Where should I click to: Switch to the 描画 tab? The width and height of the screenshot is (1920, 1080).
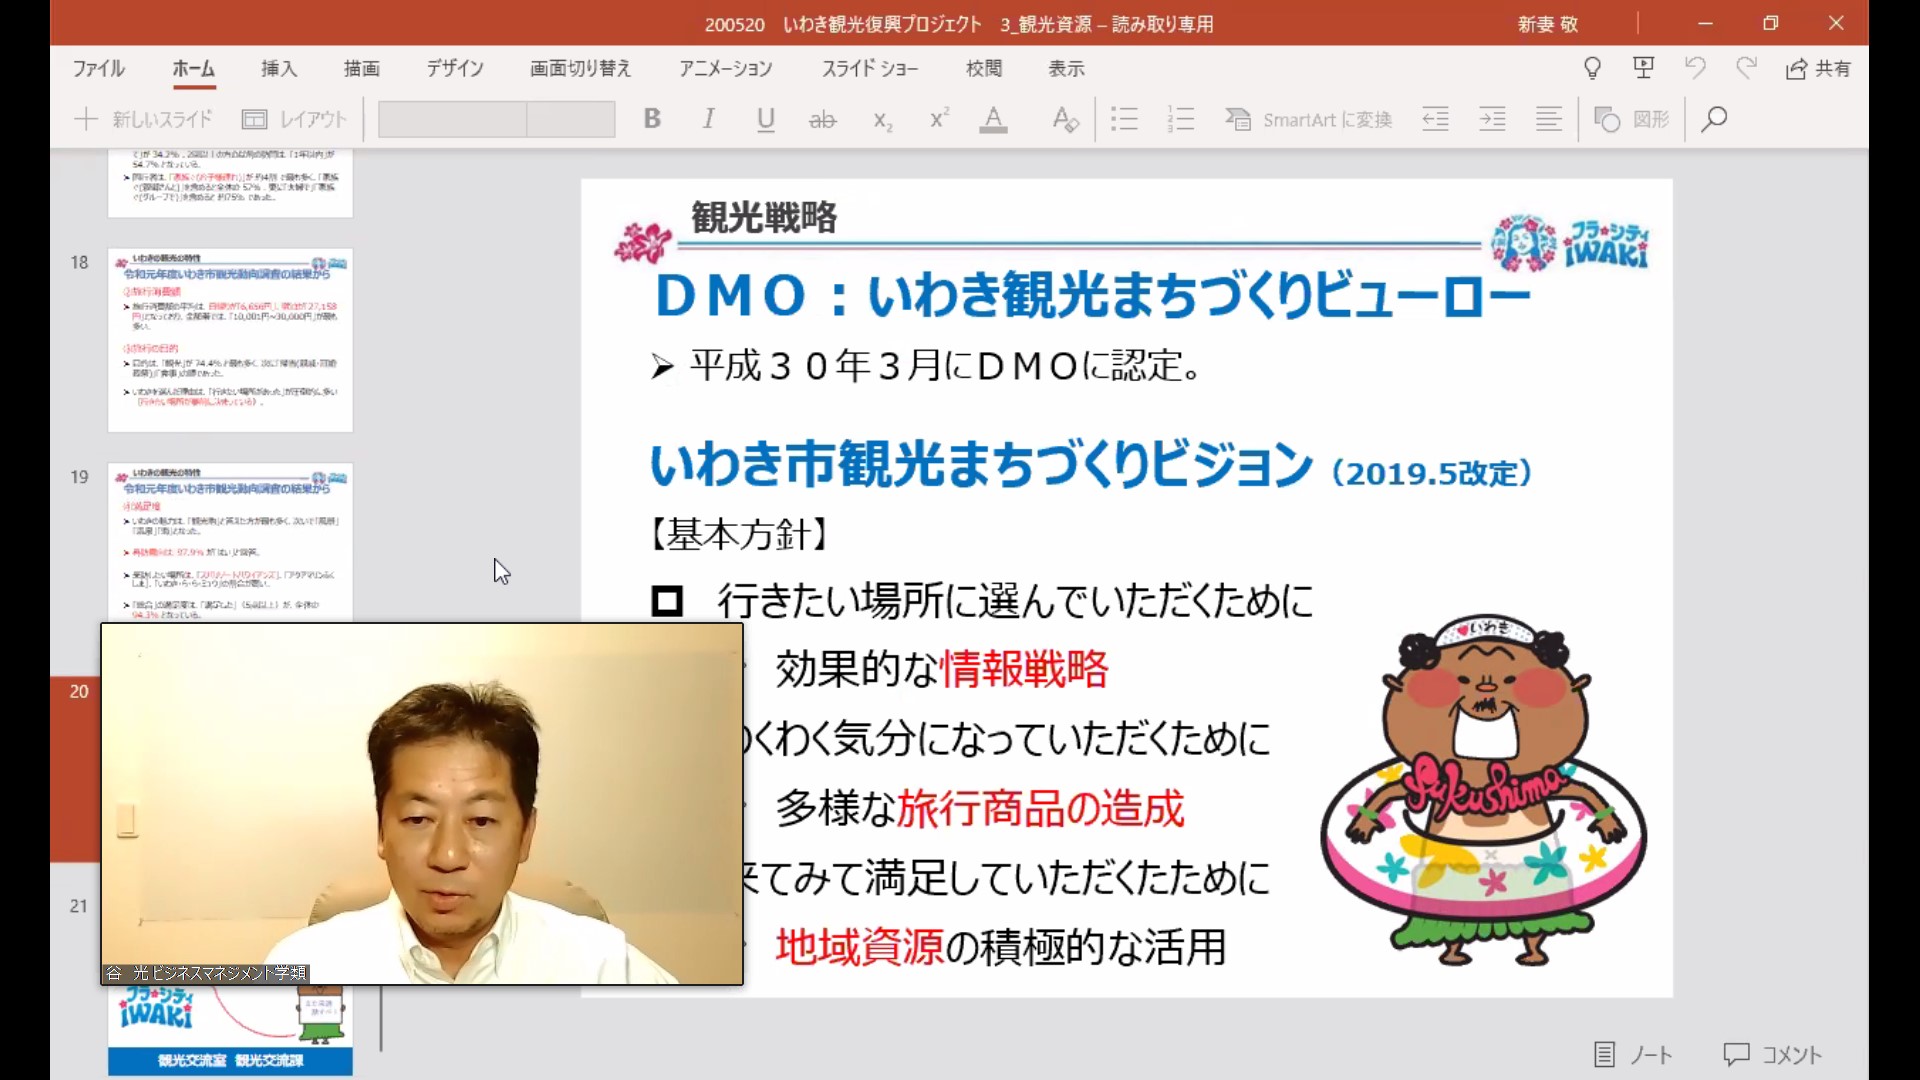(x=362, y=68)
